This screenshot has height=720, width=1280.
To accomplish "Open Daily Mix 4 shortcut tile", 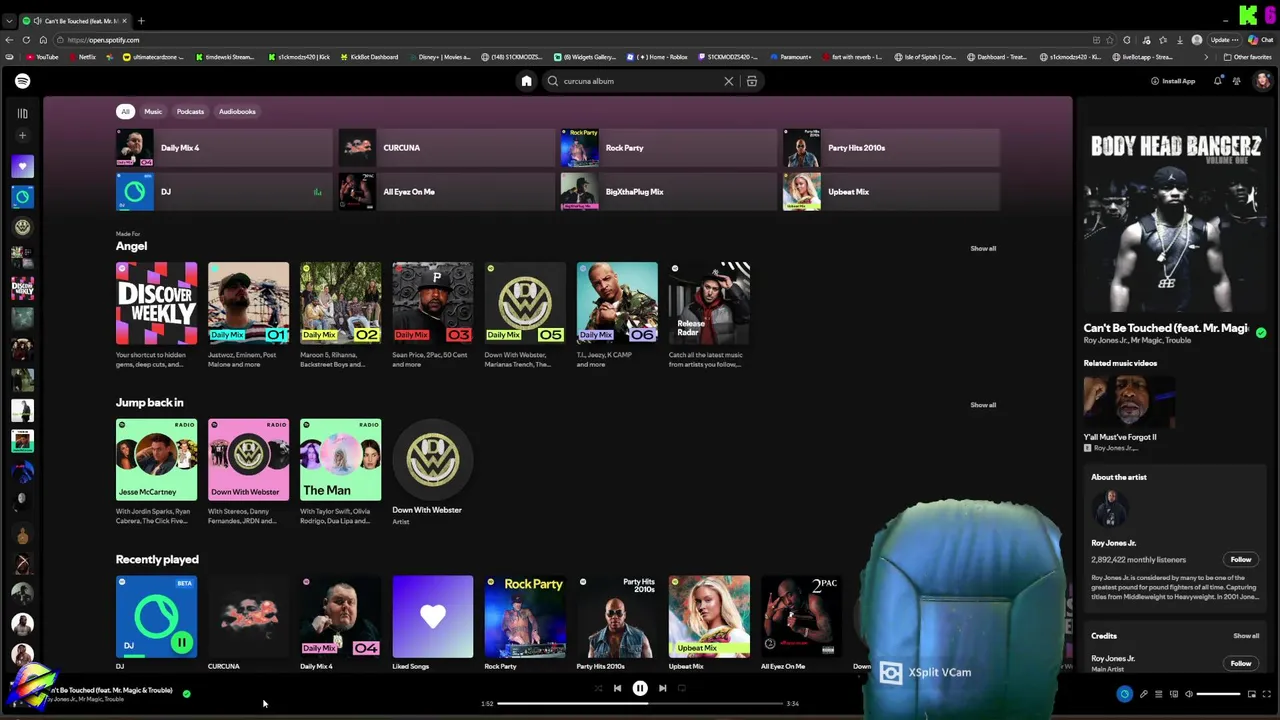I will click(224, 148).
